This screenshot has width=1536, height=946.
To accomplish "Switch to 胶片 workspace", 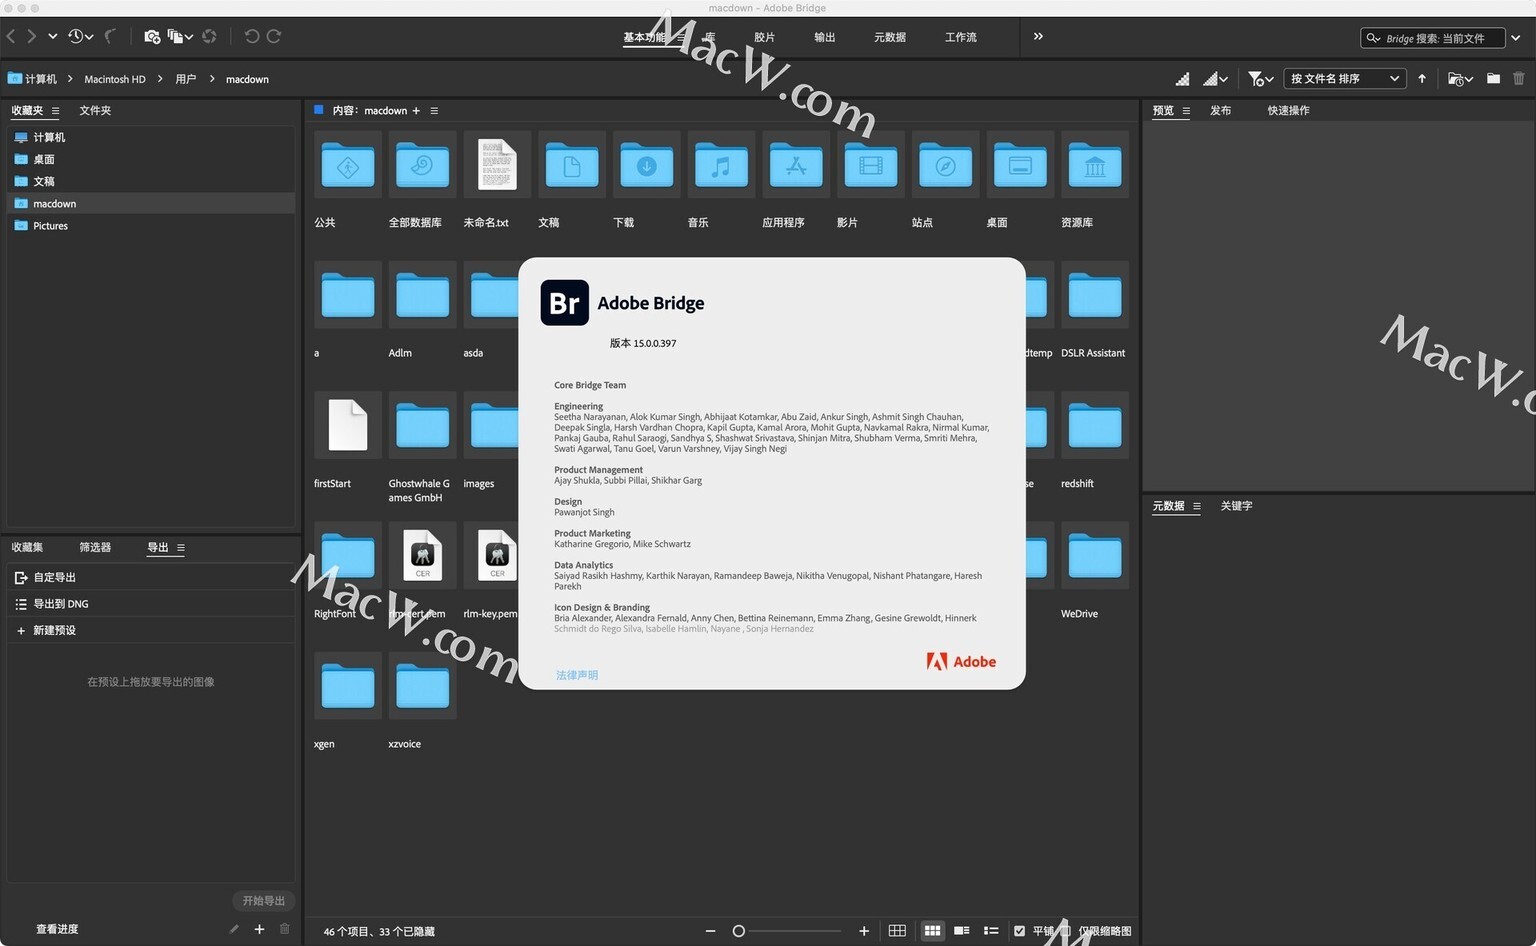I will click(x=765, y=38).
